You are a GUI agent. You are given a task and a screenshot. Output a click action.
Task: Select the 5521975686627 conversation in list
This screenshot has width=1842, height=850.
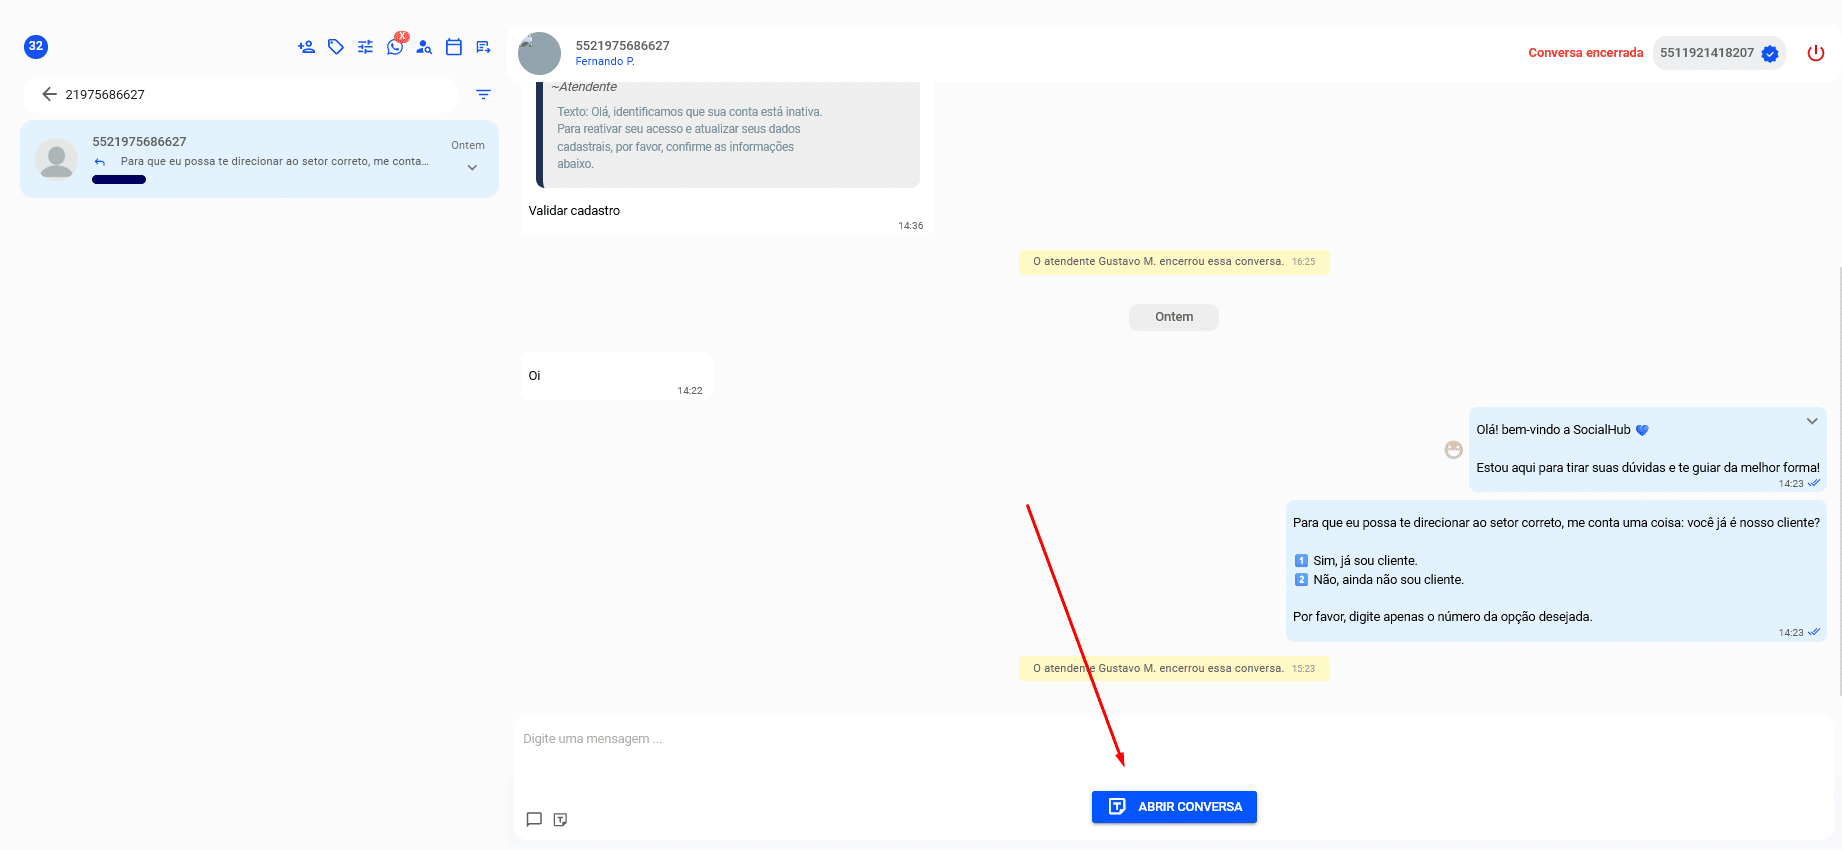click(259, 159)
